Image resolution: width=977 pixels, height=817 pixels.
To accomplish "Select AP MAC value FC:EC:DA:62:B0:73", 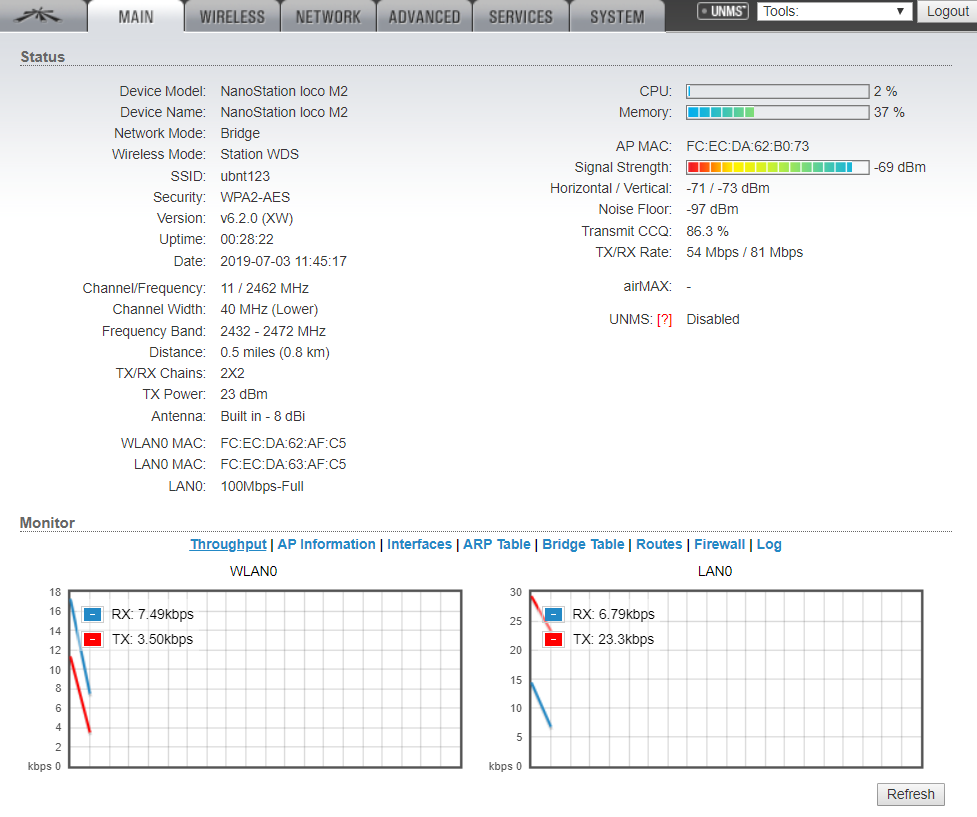I will click(748, 146).
